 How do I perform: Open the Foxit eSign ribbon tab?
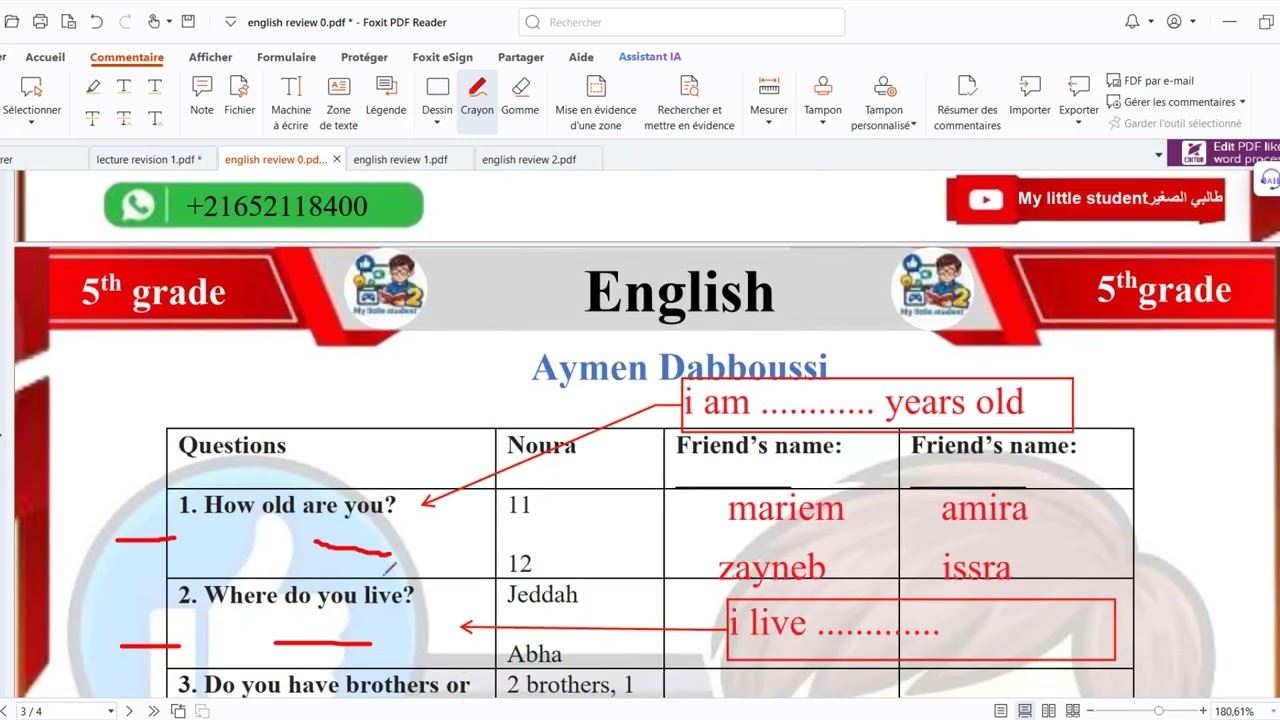[443, 57]
